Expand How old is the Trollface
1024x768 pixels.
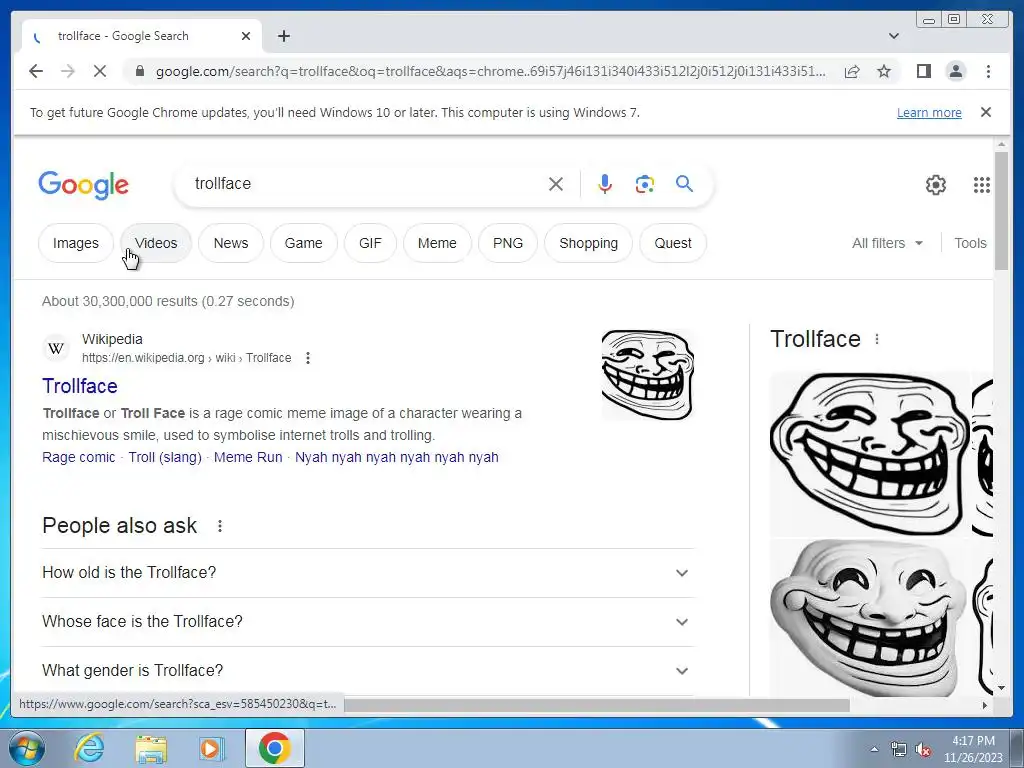tap(367, 573)
